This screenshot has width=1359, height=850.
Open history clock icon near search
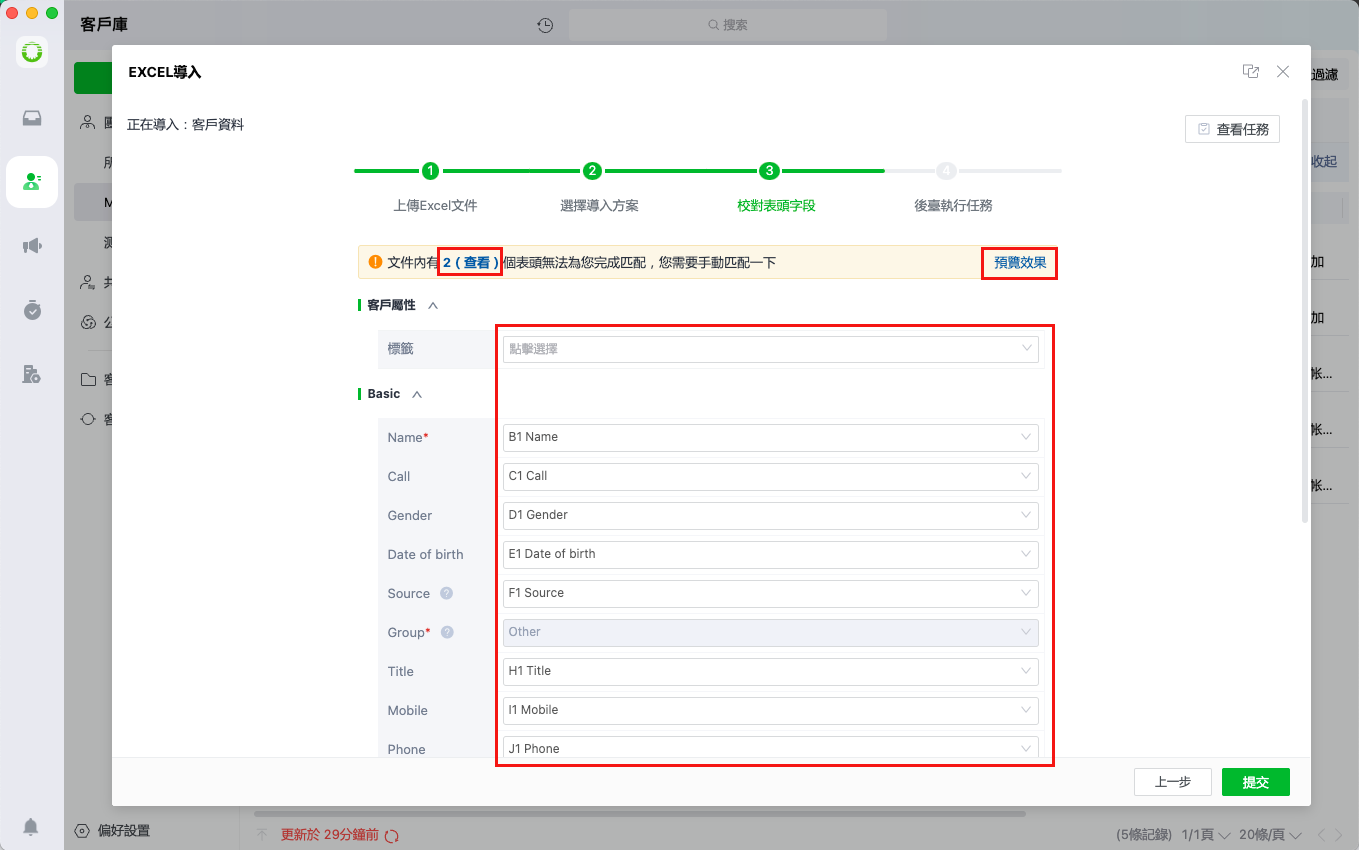coord(545,25)
